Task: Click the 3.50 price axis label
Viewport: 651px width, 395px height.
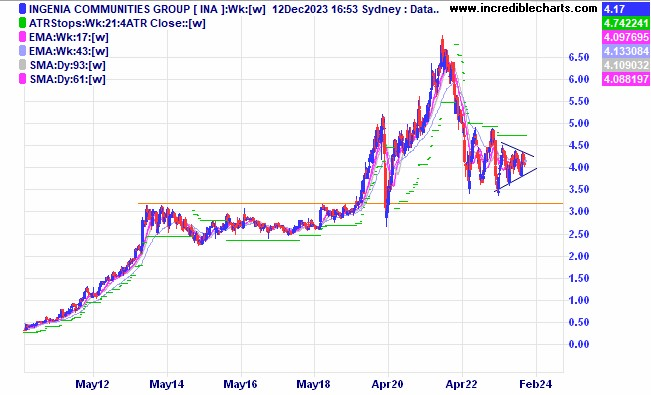Action: 579,189
